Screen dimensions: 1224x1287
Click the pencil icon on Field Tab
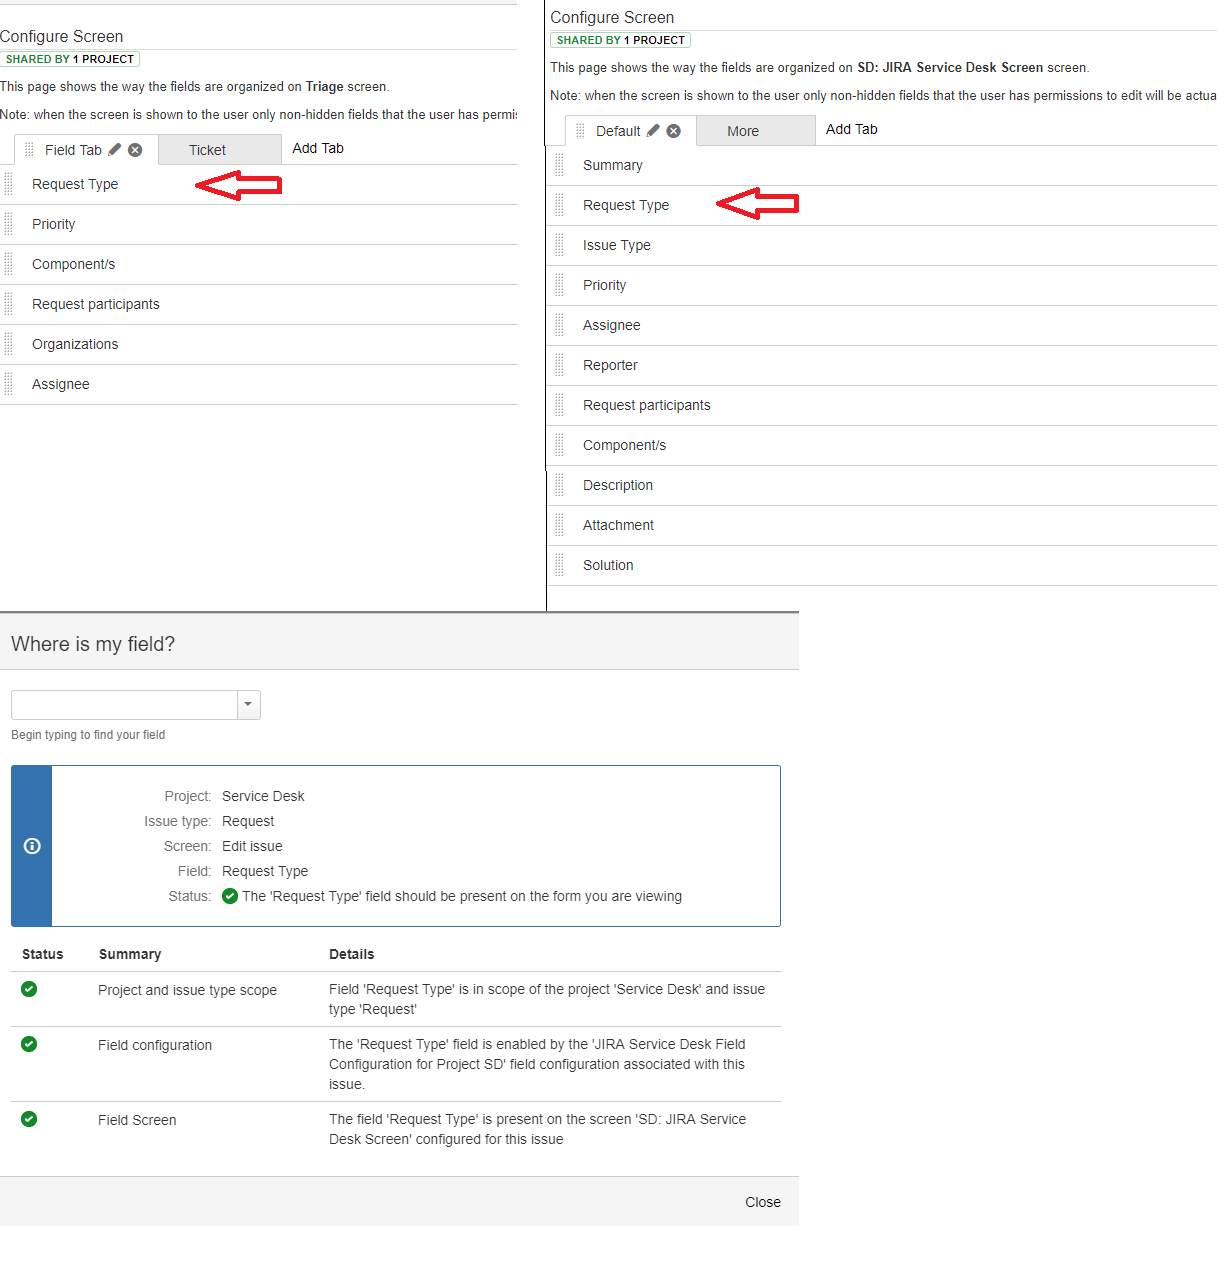tap(115, 150)
